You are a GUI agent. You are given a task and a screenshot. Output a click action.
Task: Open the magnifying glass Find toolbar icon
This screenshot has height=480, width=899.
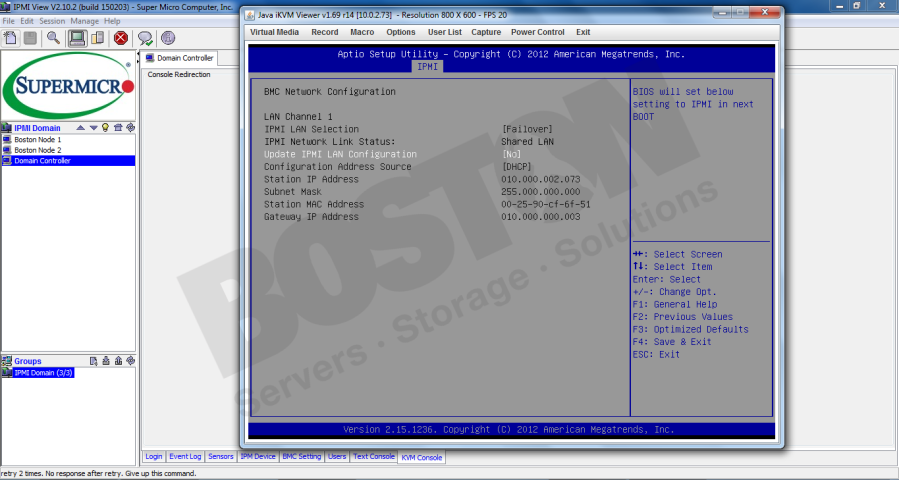point(53,38)
